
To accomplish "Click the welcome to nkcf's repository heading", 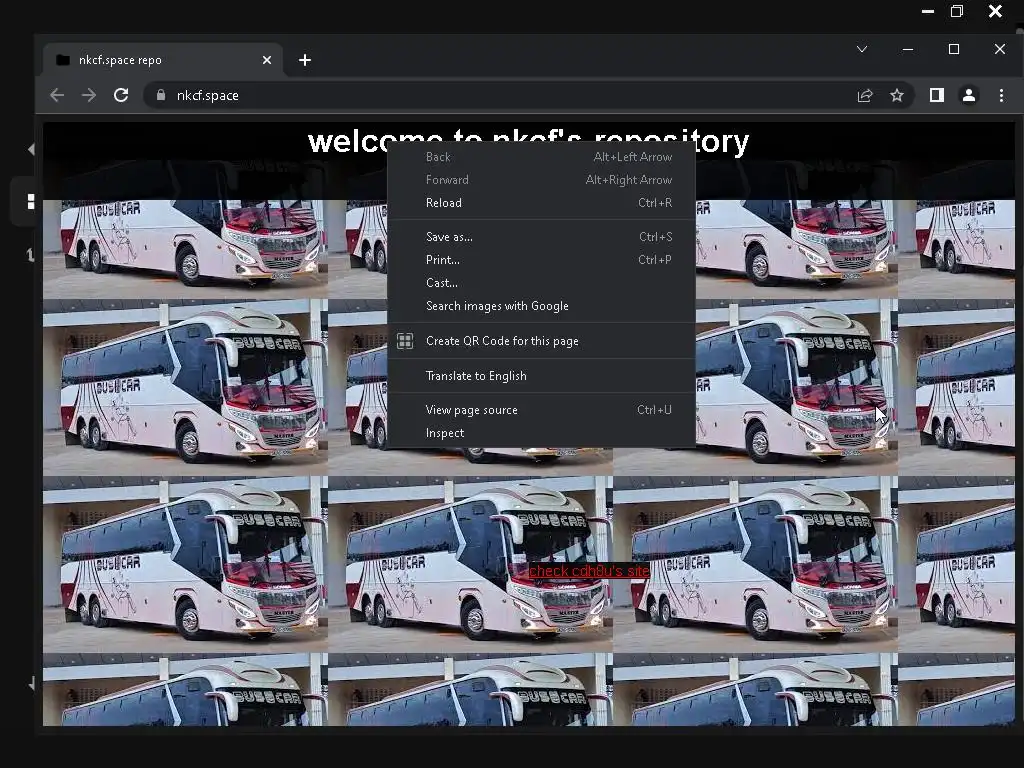I will click(528, 141).
